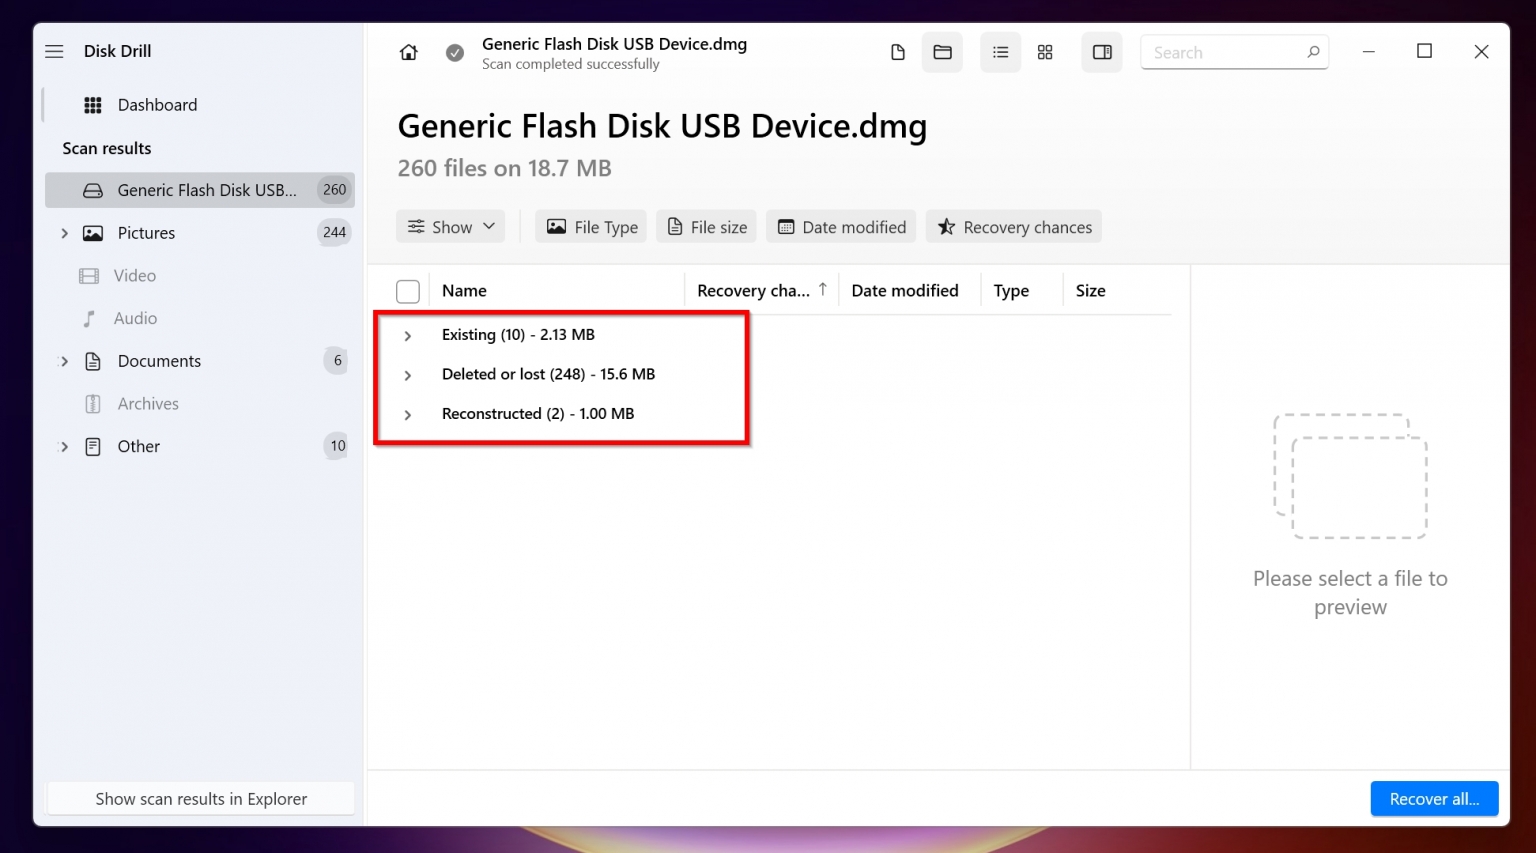Switch to grid view of files
1536x853 pixels.
1045,51
